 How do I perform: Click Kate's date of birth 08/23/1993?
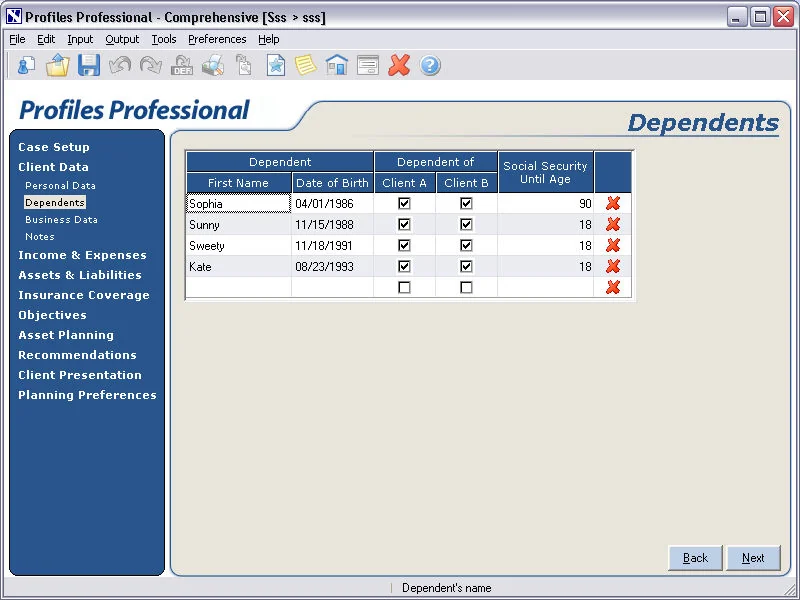[x=332, y=266]
